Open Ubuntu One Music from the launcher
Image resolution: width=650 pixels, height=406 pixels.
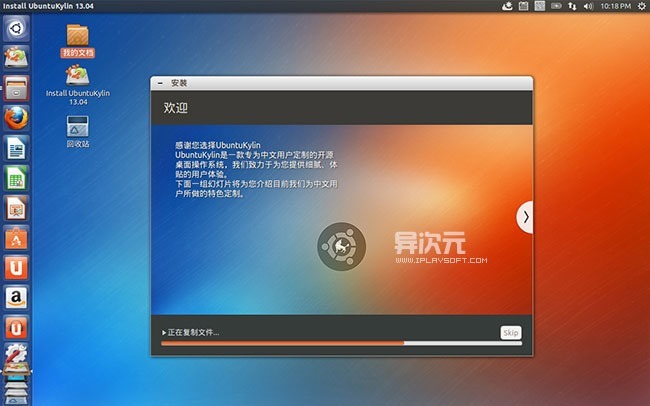click(x=16, y=328)
